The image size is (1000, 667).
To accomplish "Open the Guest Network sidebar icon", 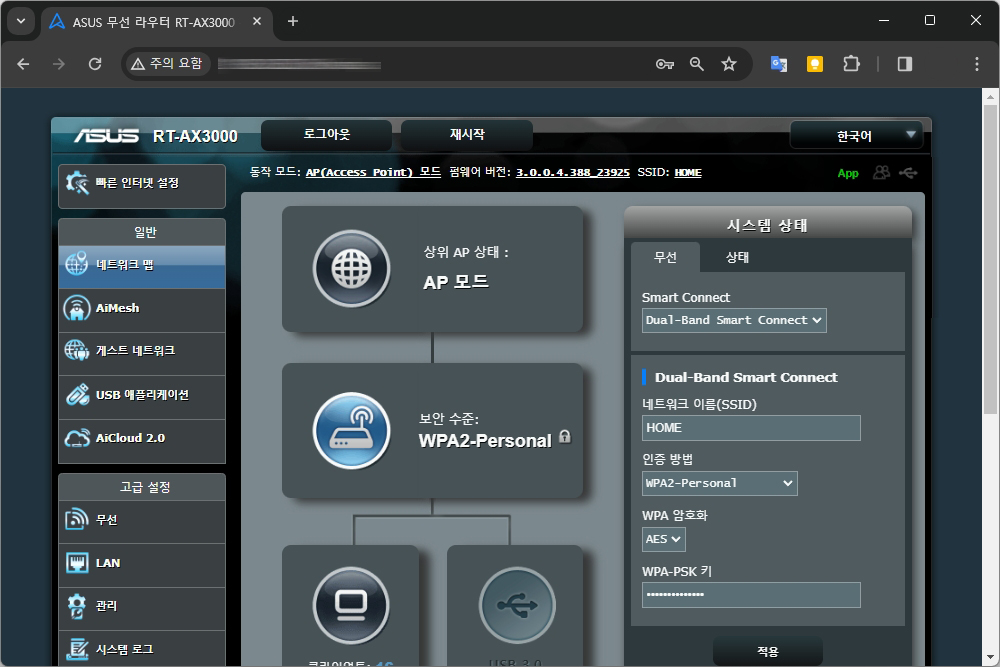I will 77,350.
